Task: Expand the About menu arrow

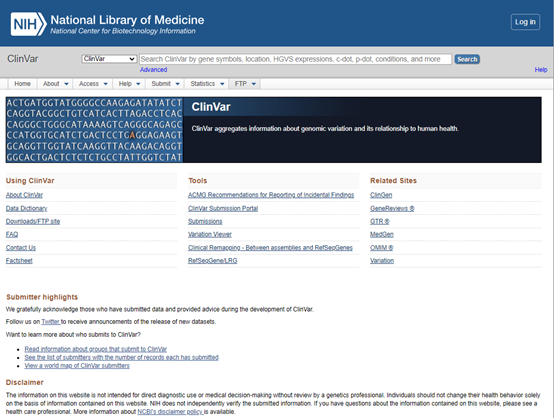Action: (66, 84)
